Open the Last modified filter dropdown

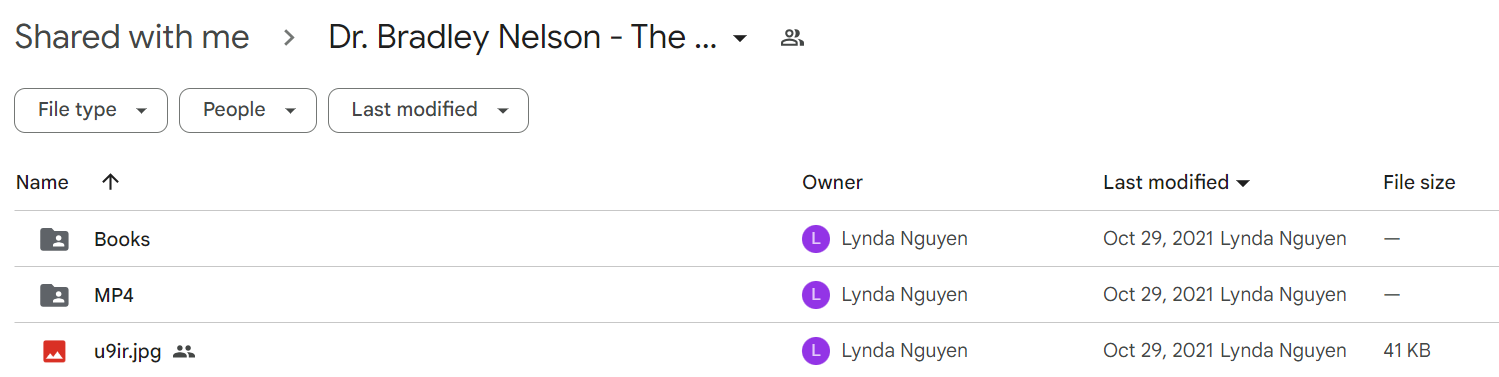pyautogui.click(x=428, y=110)
